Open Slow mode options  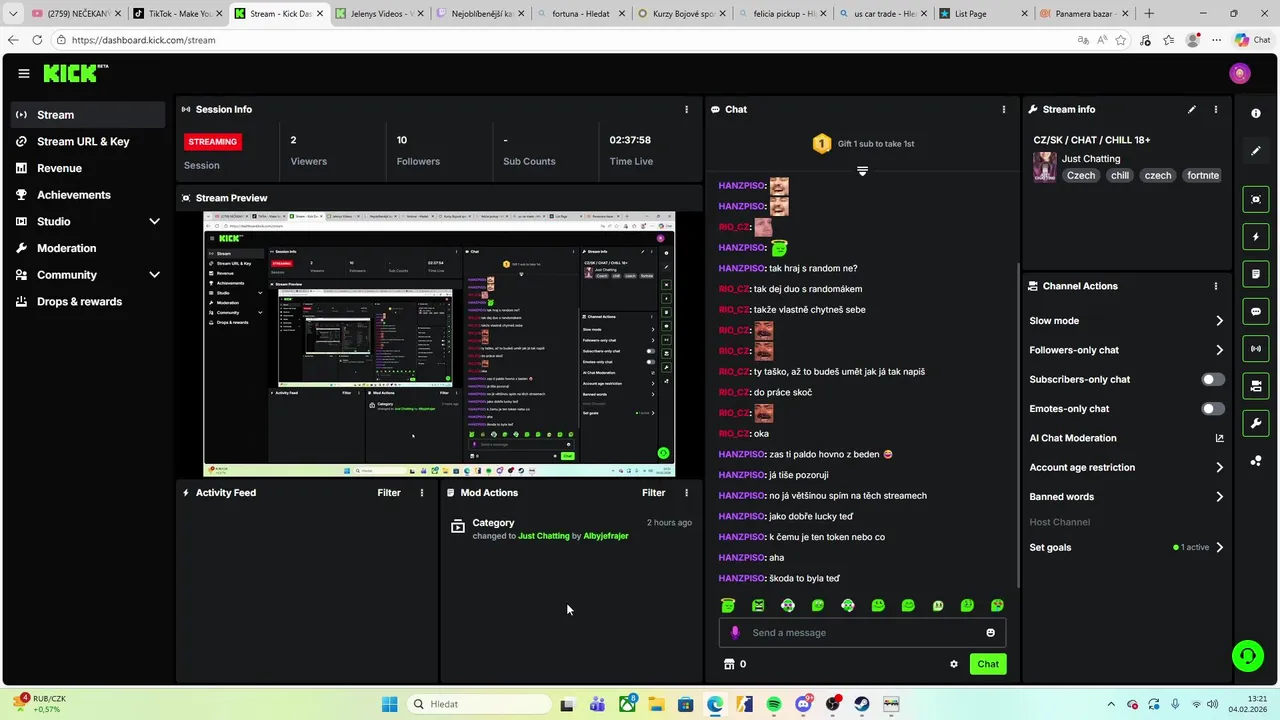[x=1126, y=321]
